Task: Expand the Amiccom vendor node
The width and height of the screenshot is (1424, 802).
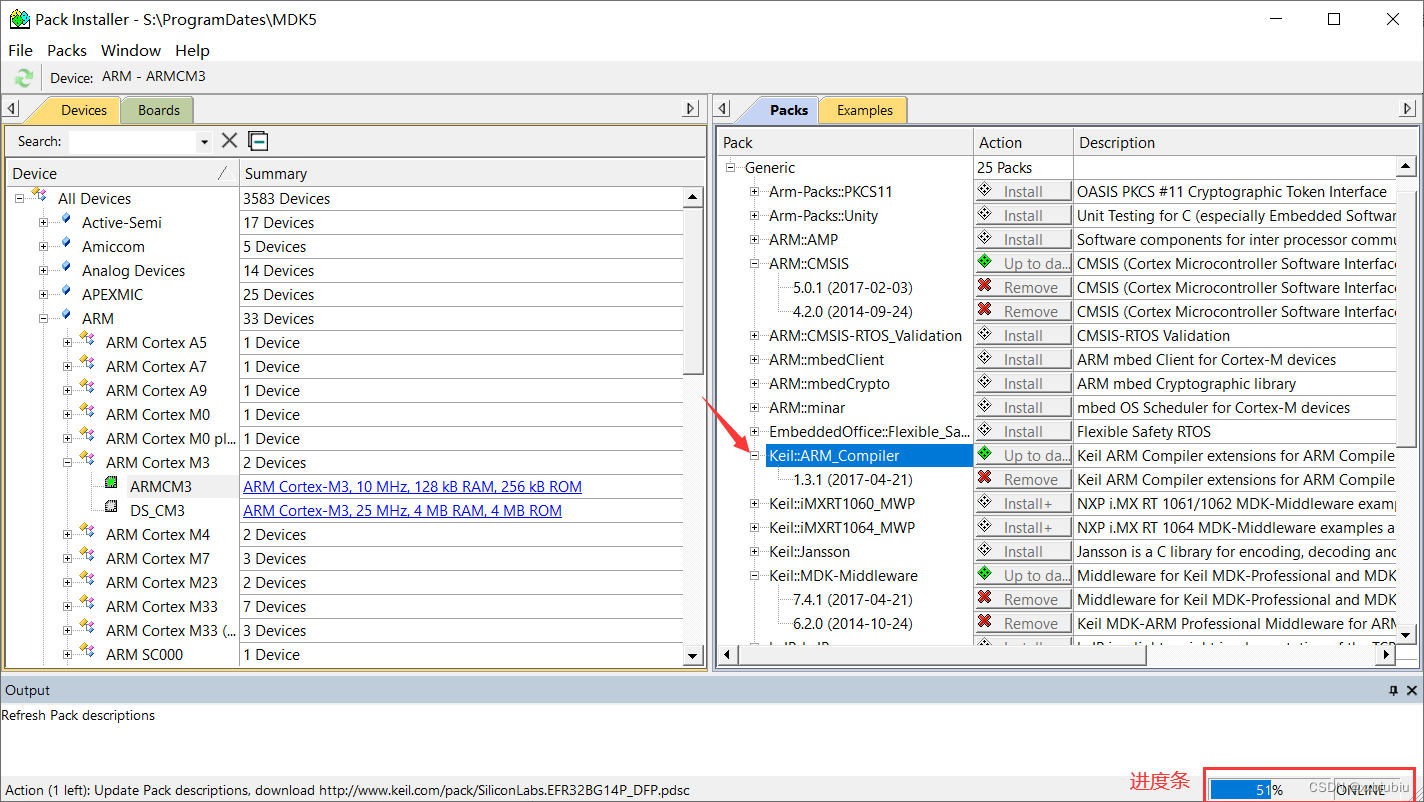Action: (44, 246)
